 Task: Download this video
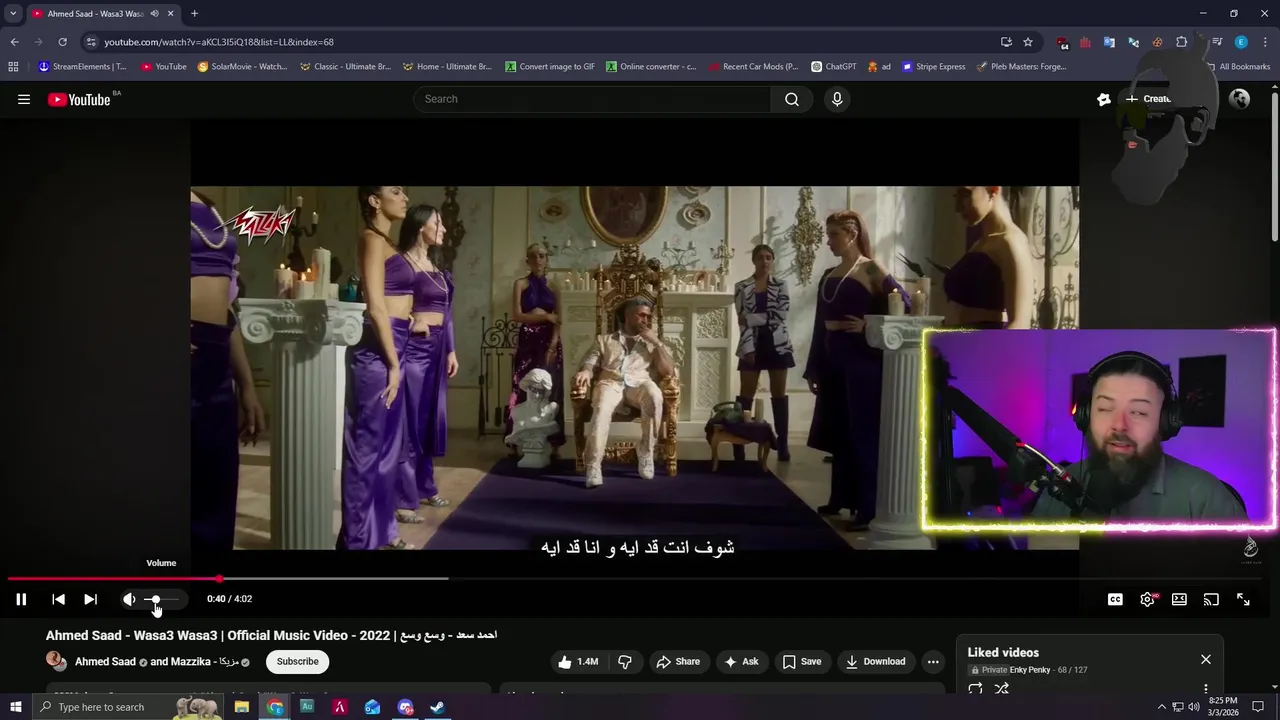point(875,661)
